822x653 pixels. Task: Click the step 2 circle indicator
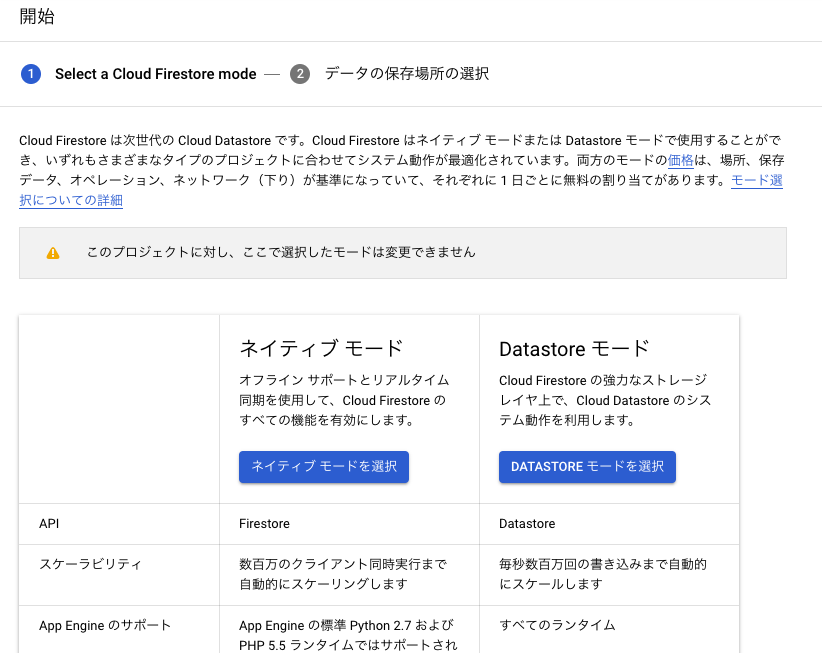pyautogui.click(x=299, y=74)
